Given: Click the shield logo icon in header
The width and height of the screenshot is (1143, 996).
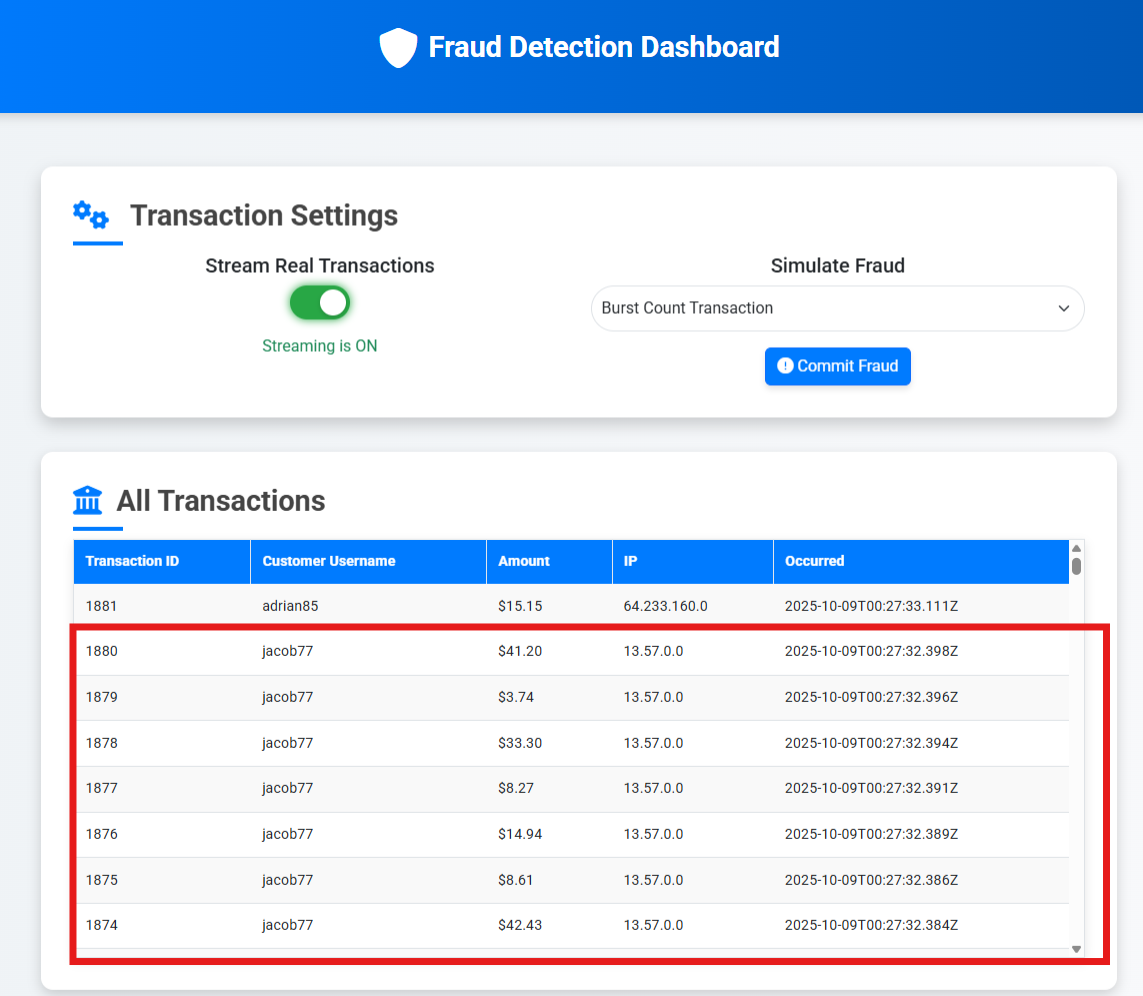Looking at the screenshot, I should (398, 48).
